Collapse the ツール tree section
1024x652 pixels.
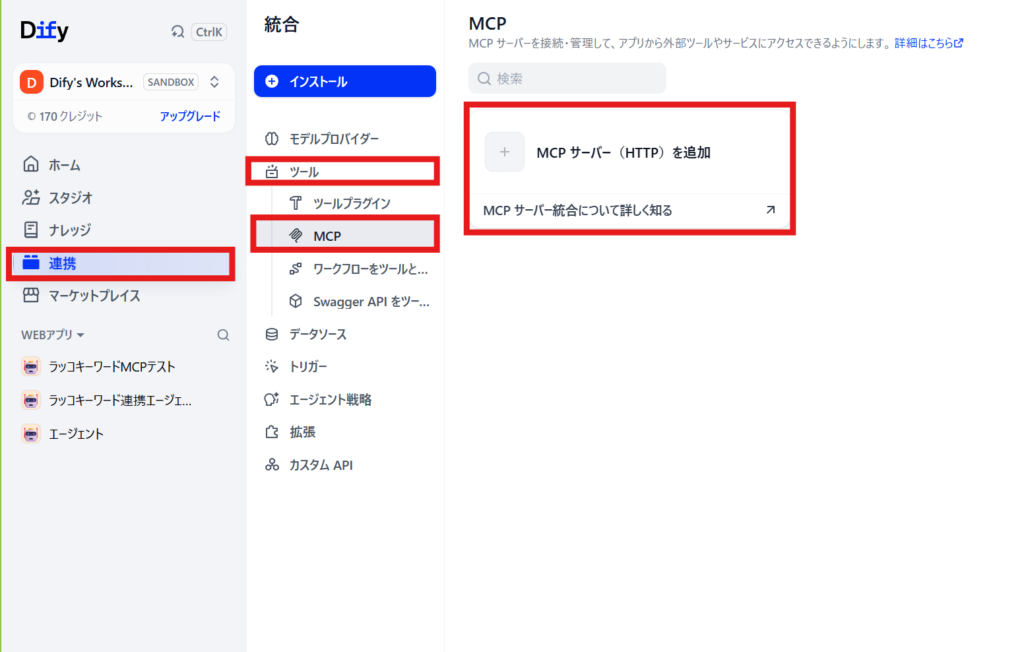(x=345, y=171)
